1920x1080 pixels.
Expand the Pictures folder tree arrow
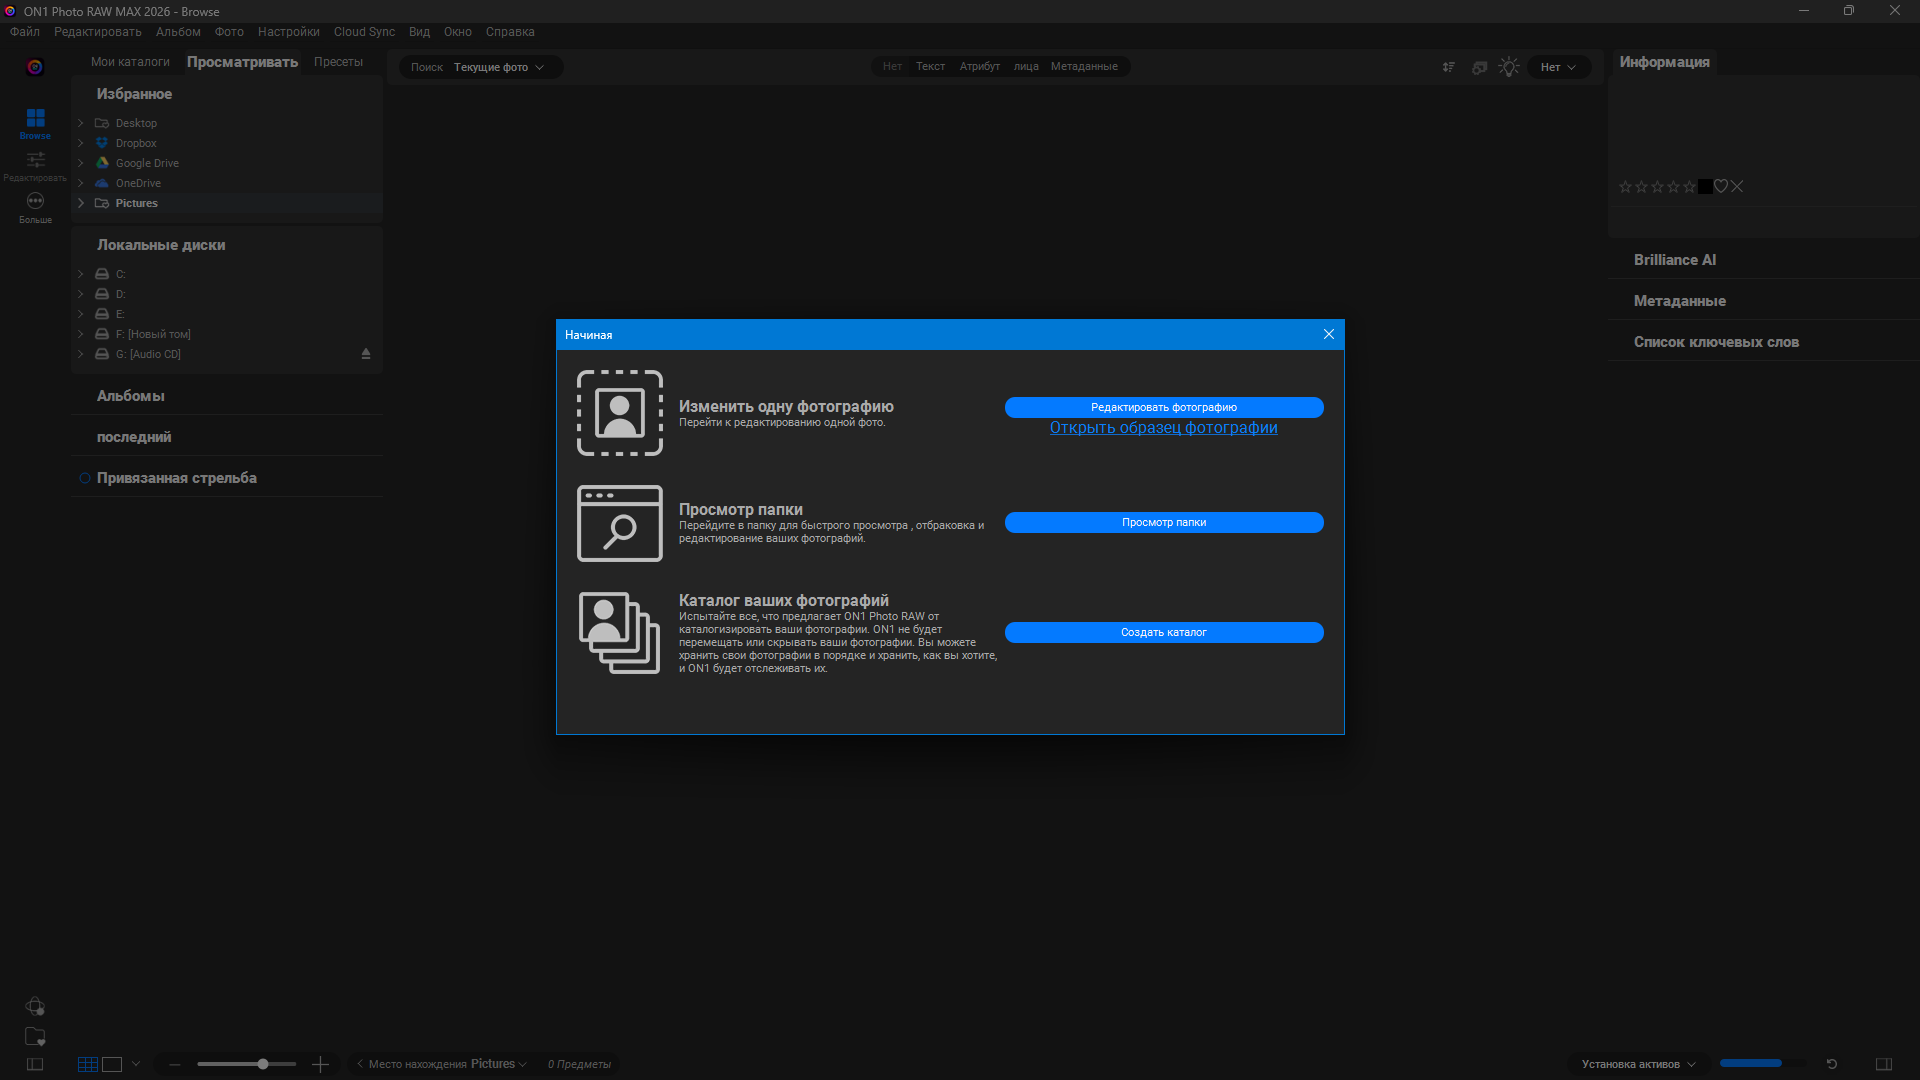(81, 203)
